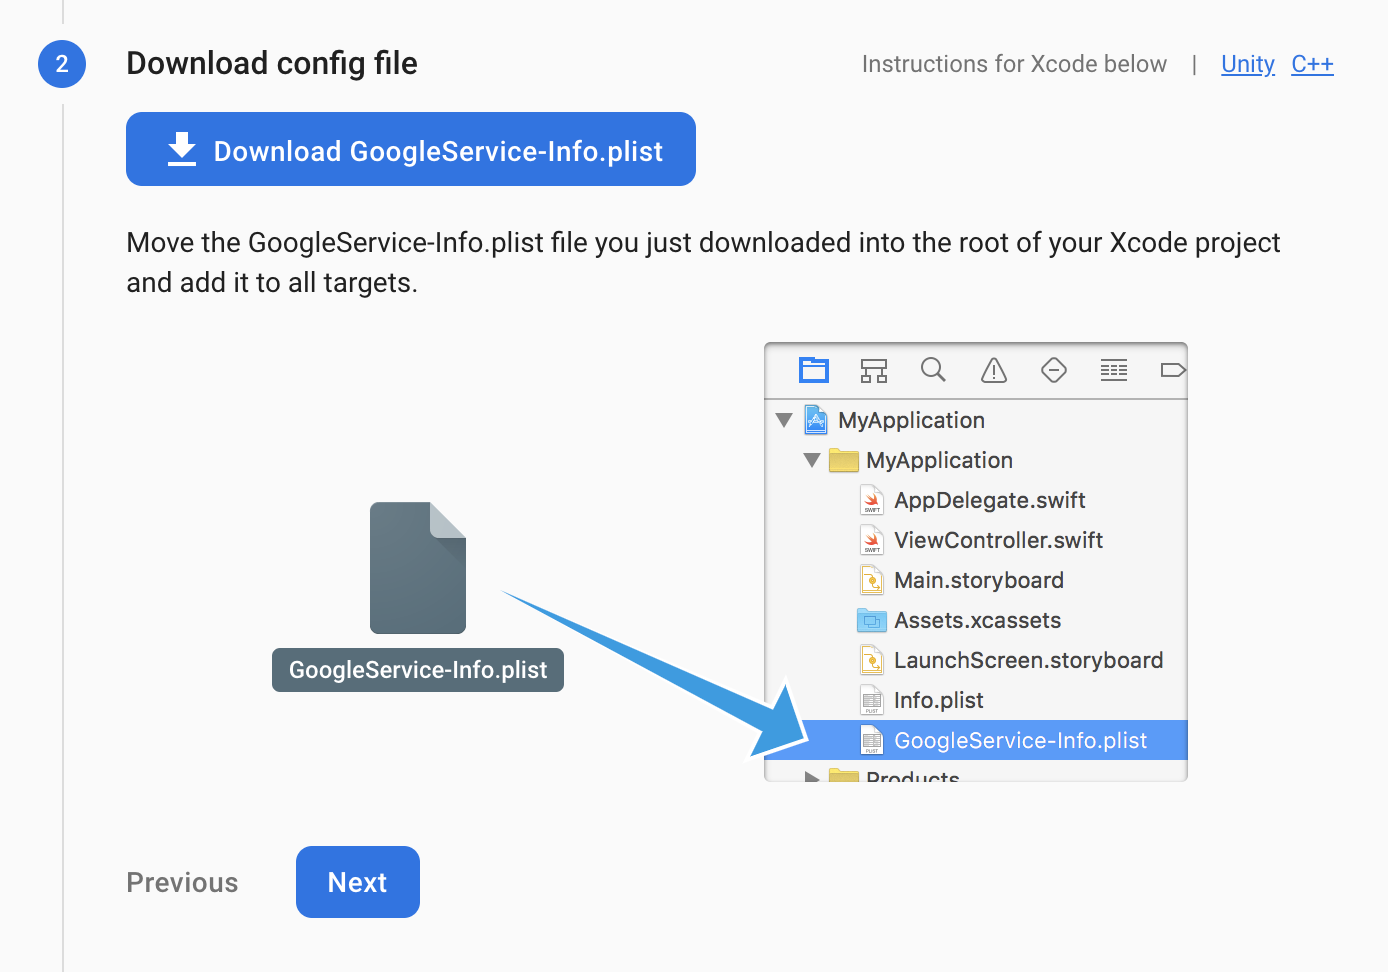Viewport: 1388px width, 972px height.
Task: Go back with the Previous button
Action: (x=182, y=882)
